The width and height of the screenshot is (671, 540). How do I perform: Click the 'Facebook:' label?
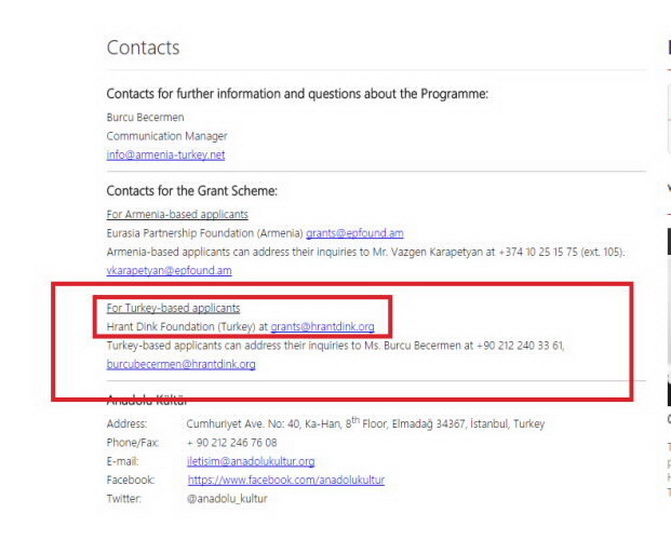click(131, 480)
